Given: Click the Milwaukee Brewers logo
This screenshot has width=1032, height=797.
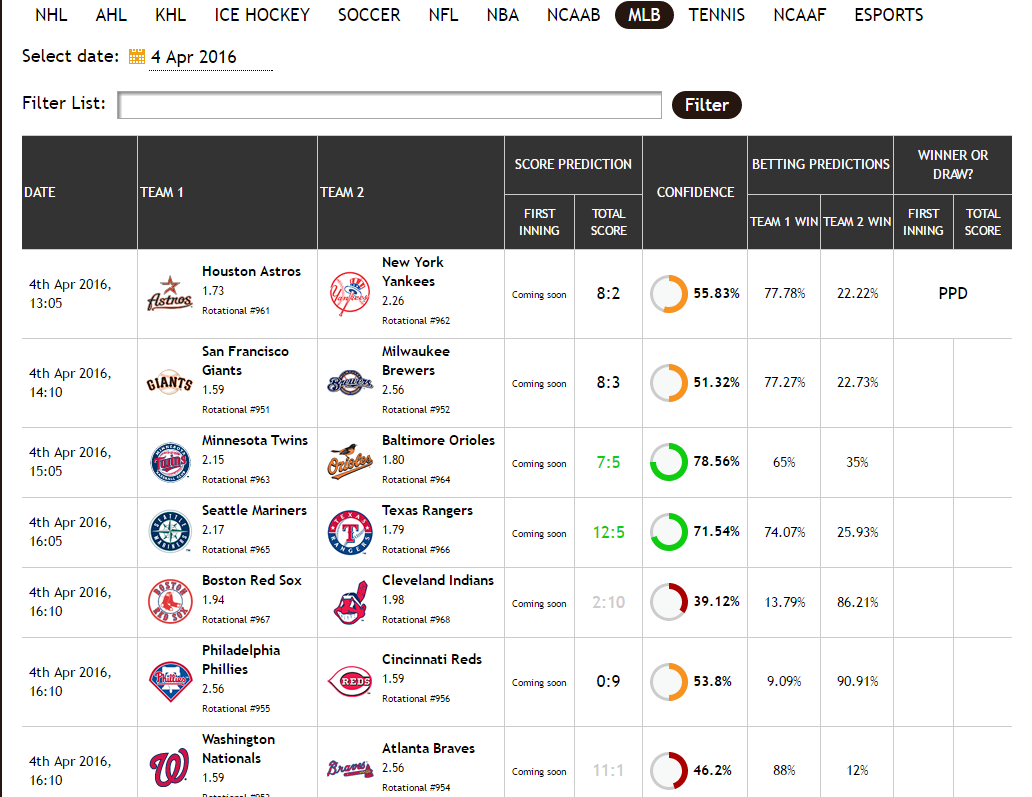Looking at the screenshot, I should pyautogui.click(x=350, y=382).
